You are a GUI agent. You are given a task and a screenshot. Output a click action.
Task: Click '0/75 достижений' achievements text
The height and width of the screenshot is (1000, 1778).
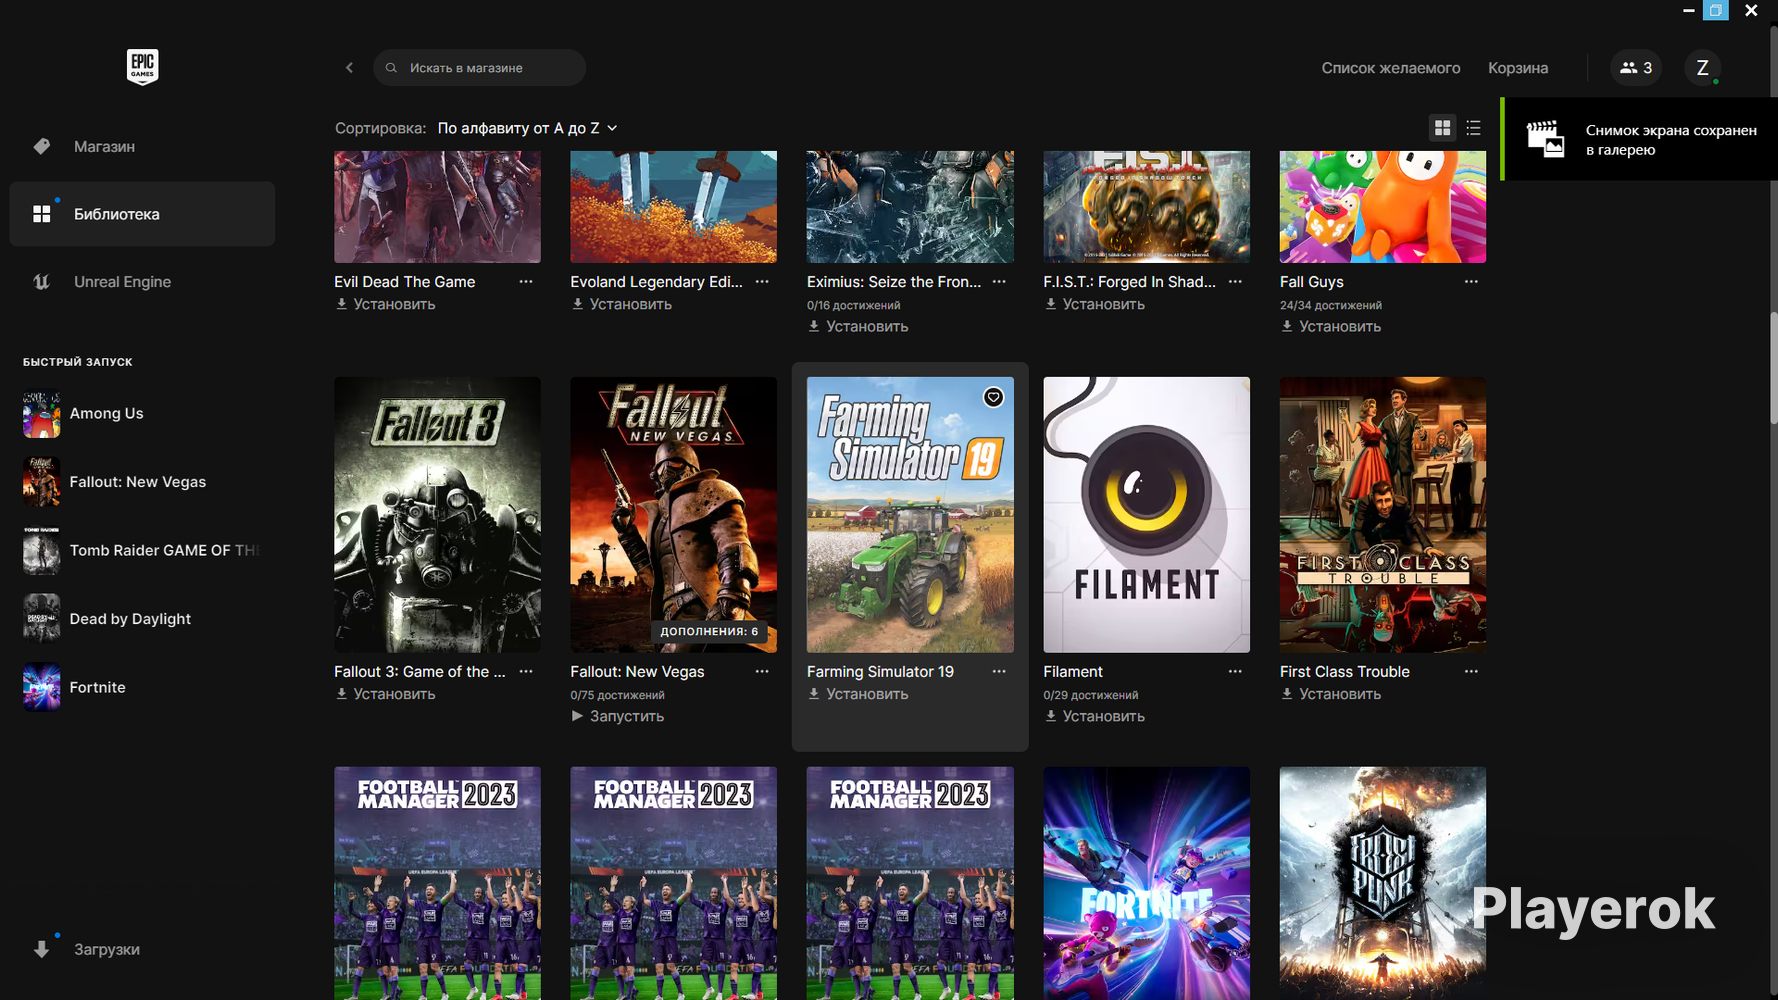pos(617,695)
